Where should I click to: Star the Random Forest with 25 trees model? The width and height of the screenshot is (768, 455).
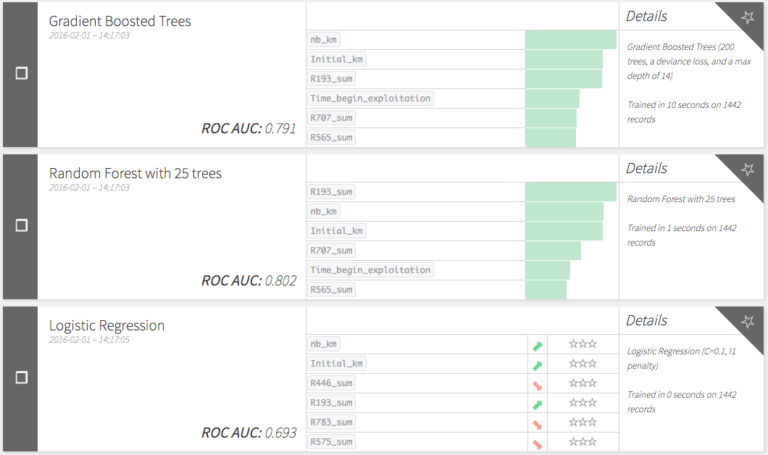point(747,170)
